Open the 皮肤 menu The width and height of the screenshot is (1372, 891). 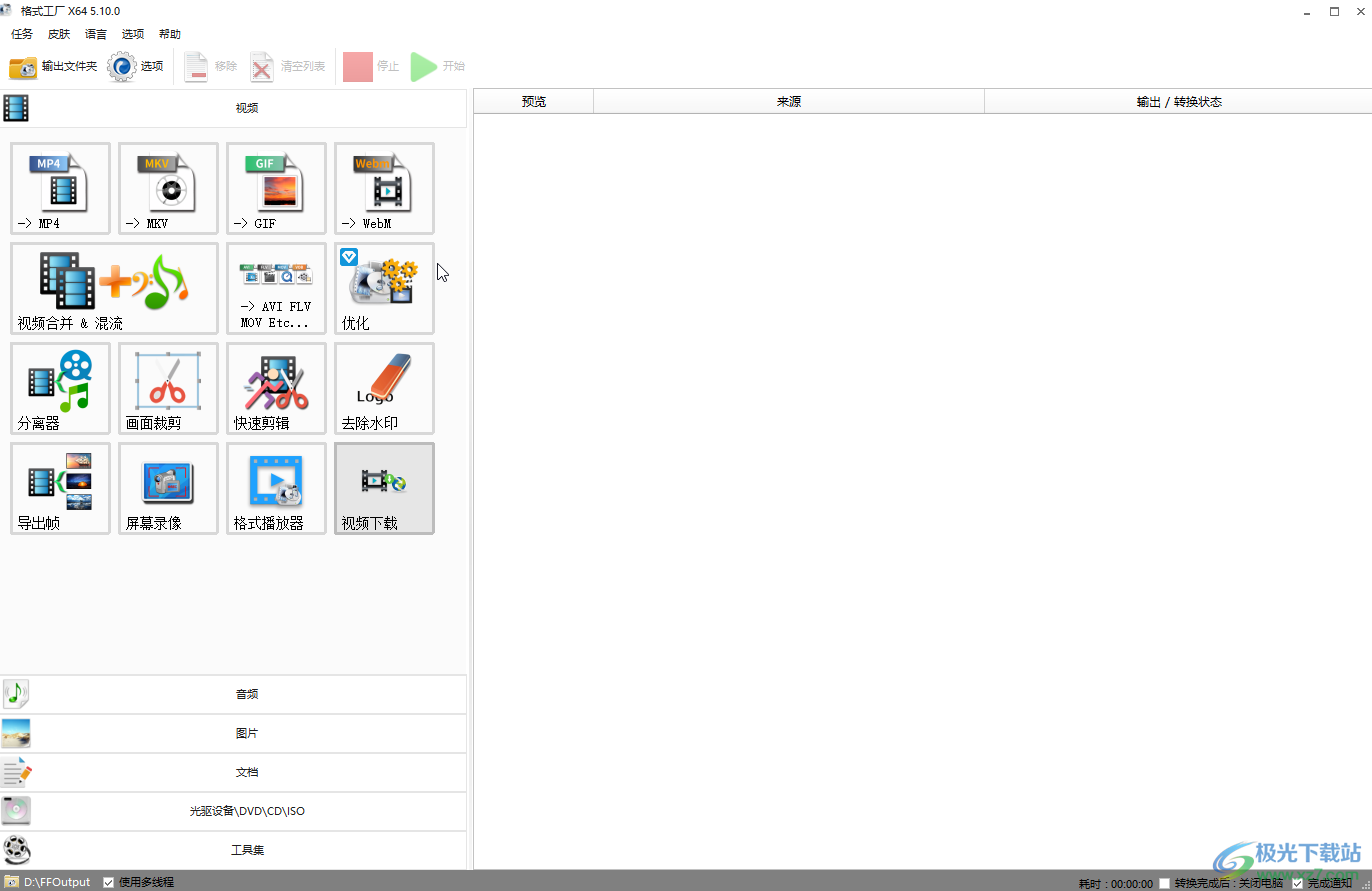pos(59,34)
